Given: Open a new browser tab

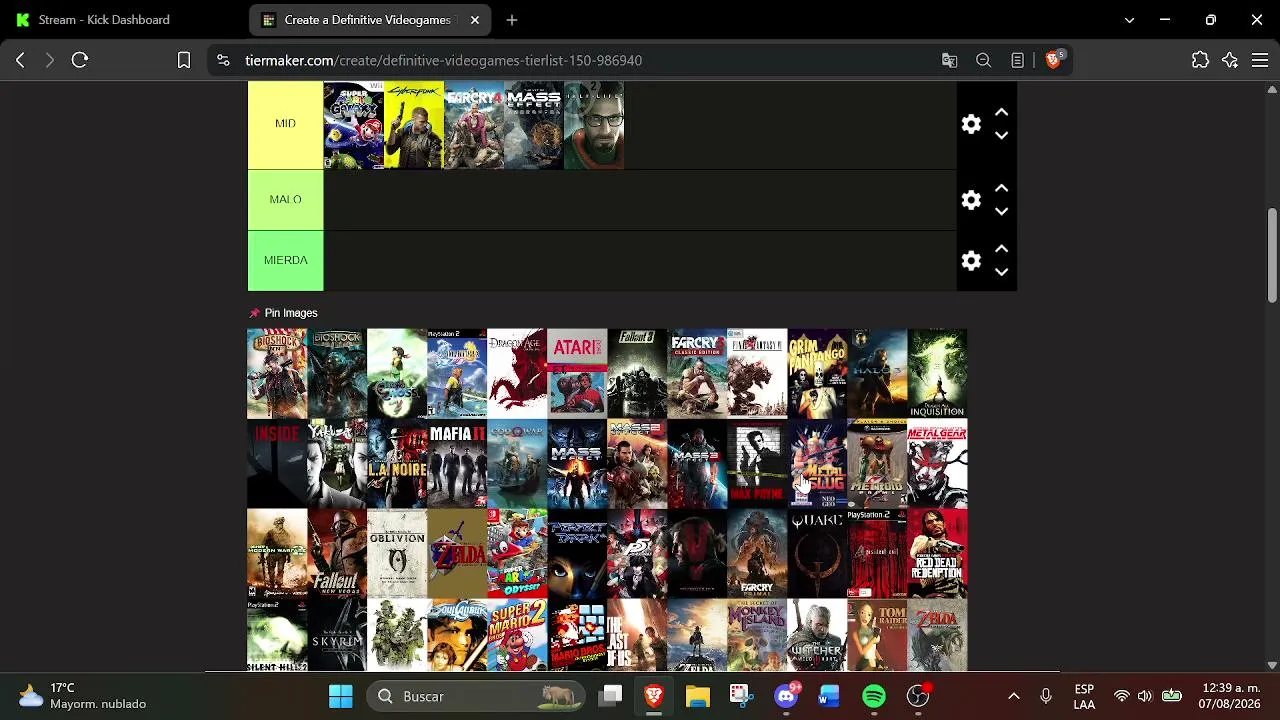Looking at the screenshot, I should pyautogui.click(x=511, y=20).
